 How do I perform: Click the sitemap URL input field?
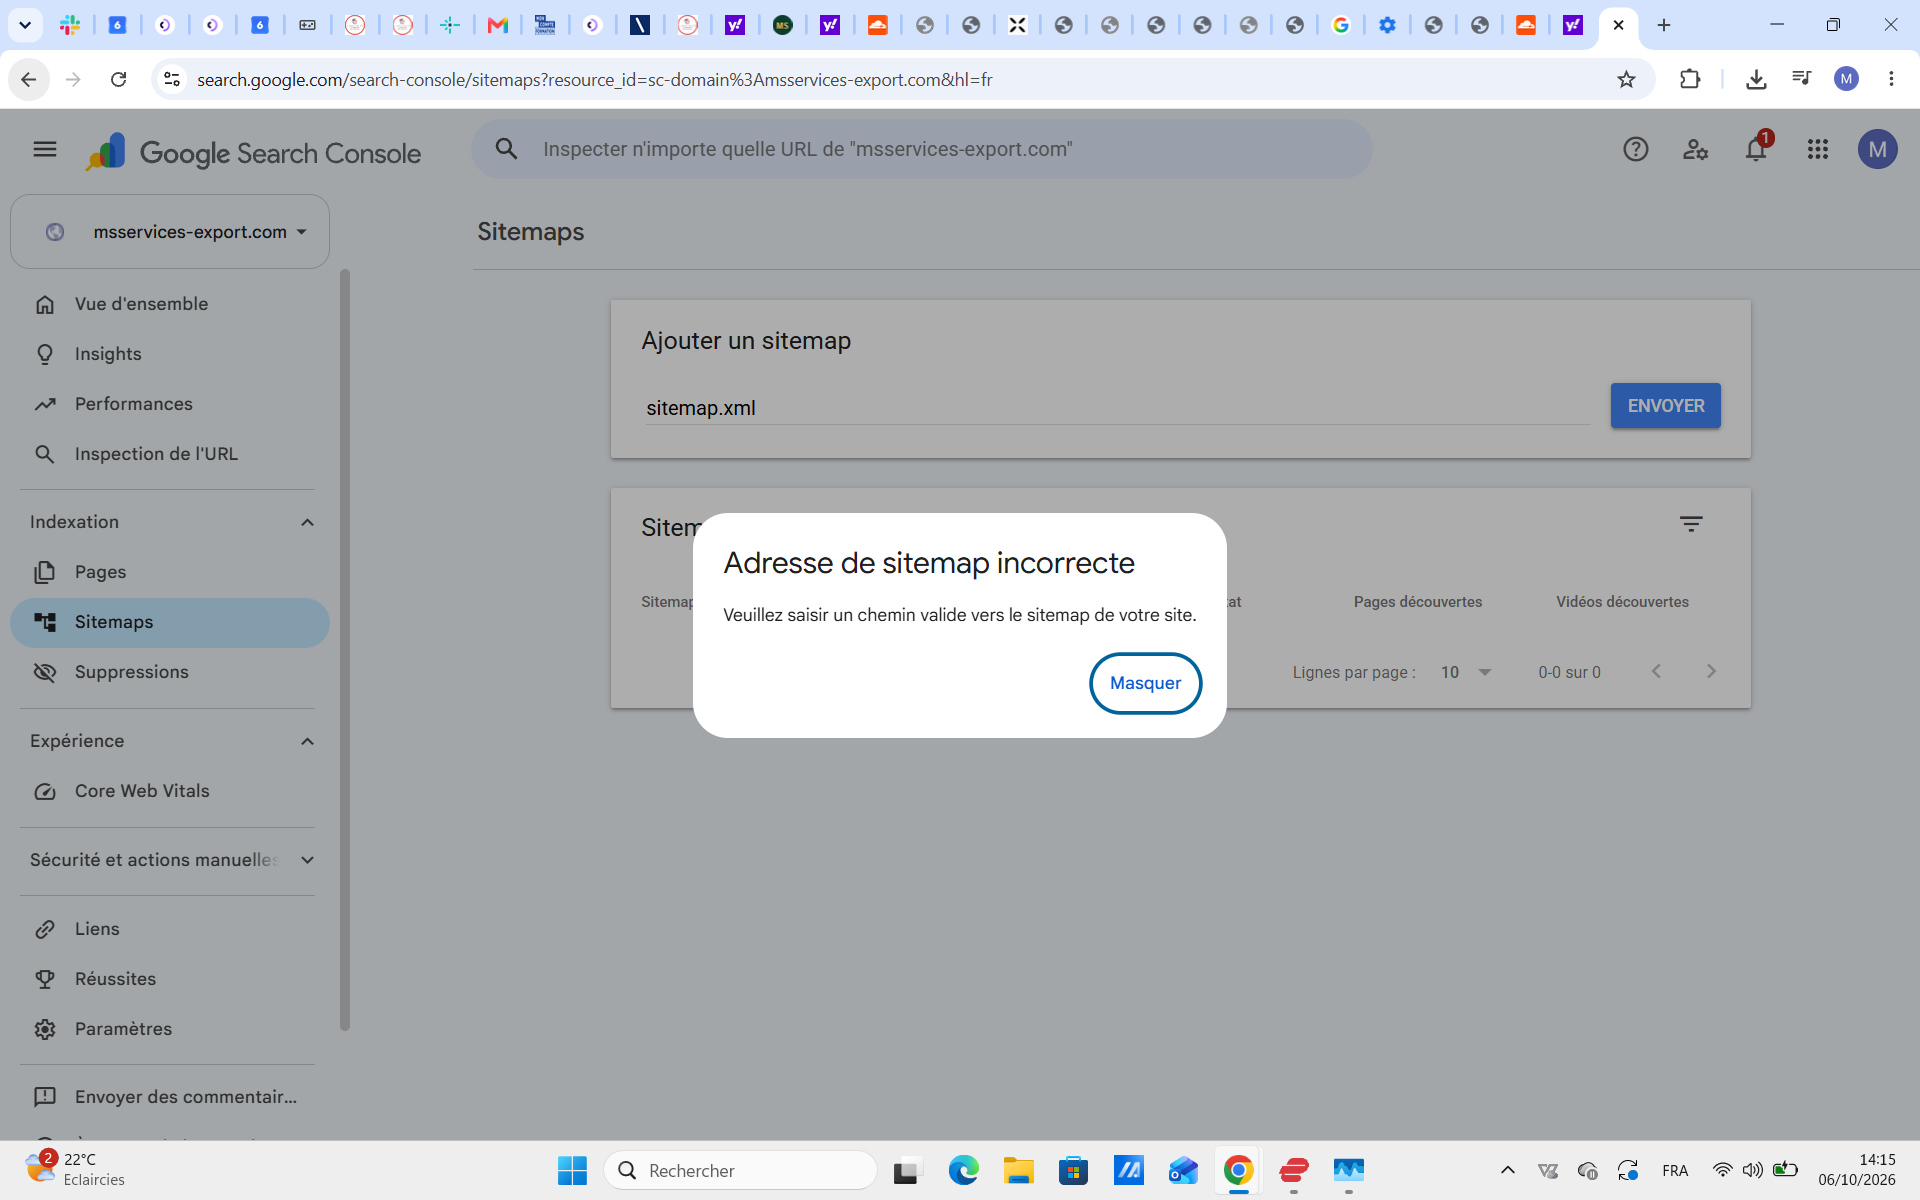[x=1117, y=408]
